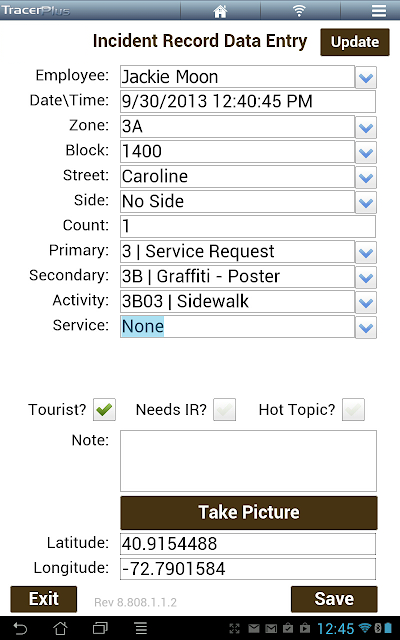Image resolution: width=400 pixels, height=640 pixels.
Task: Tap the Wi-Fi signal icon in header
Action: [299, 11]
